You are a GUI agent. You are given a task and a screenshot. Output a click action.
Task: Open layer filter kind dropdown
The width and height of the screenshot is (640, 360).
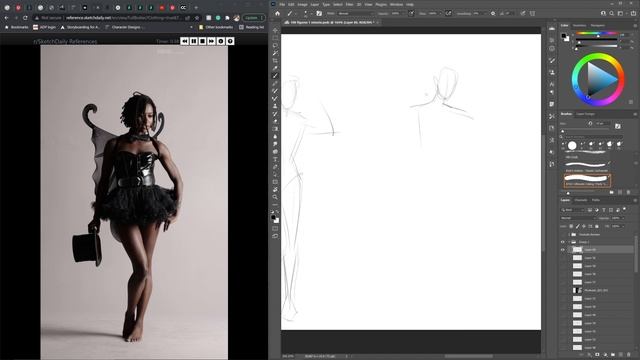click(x=573, y=210)
